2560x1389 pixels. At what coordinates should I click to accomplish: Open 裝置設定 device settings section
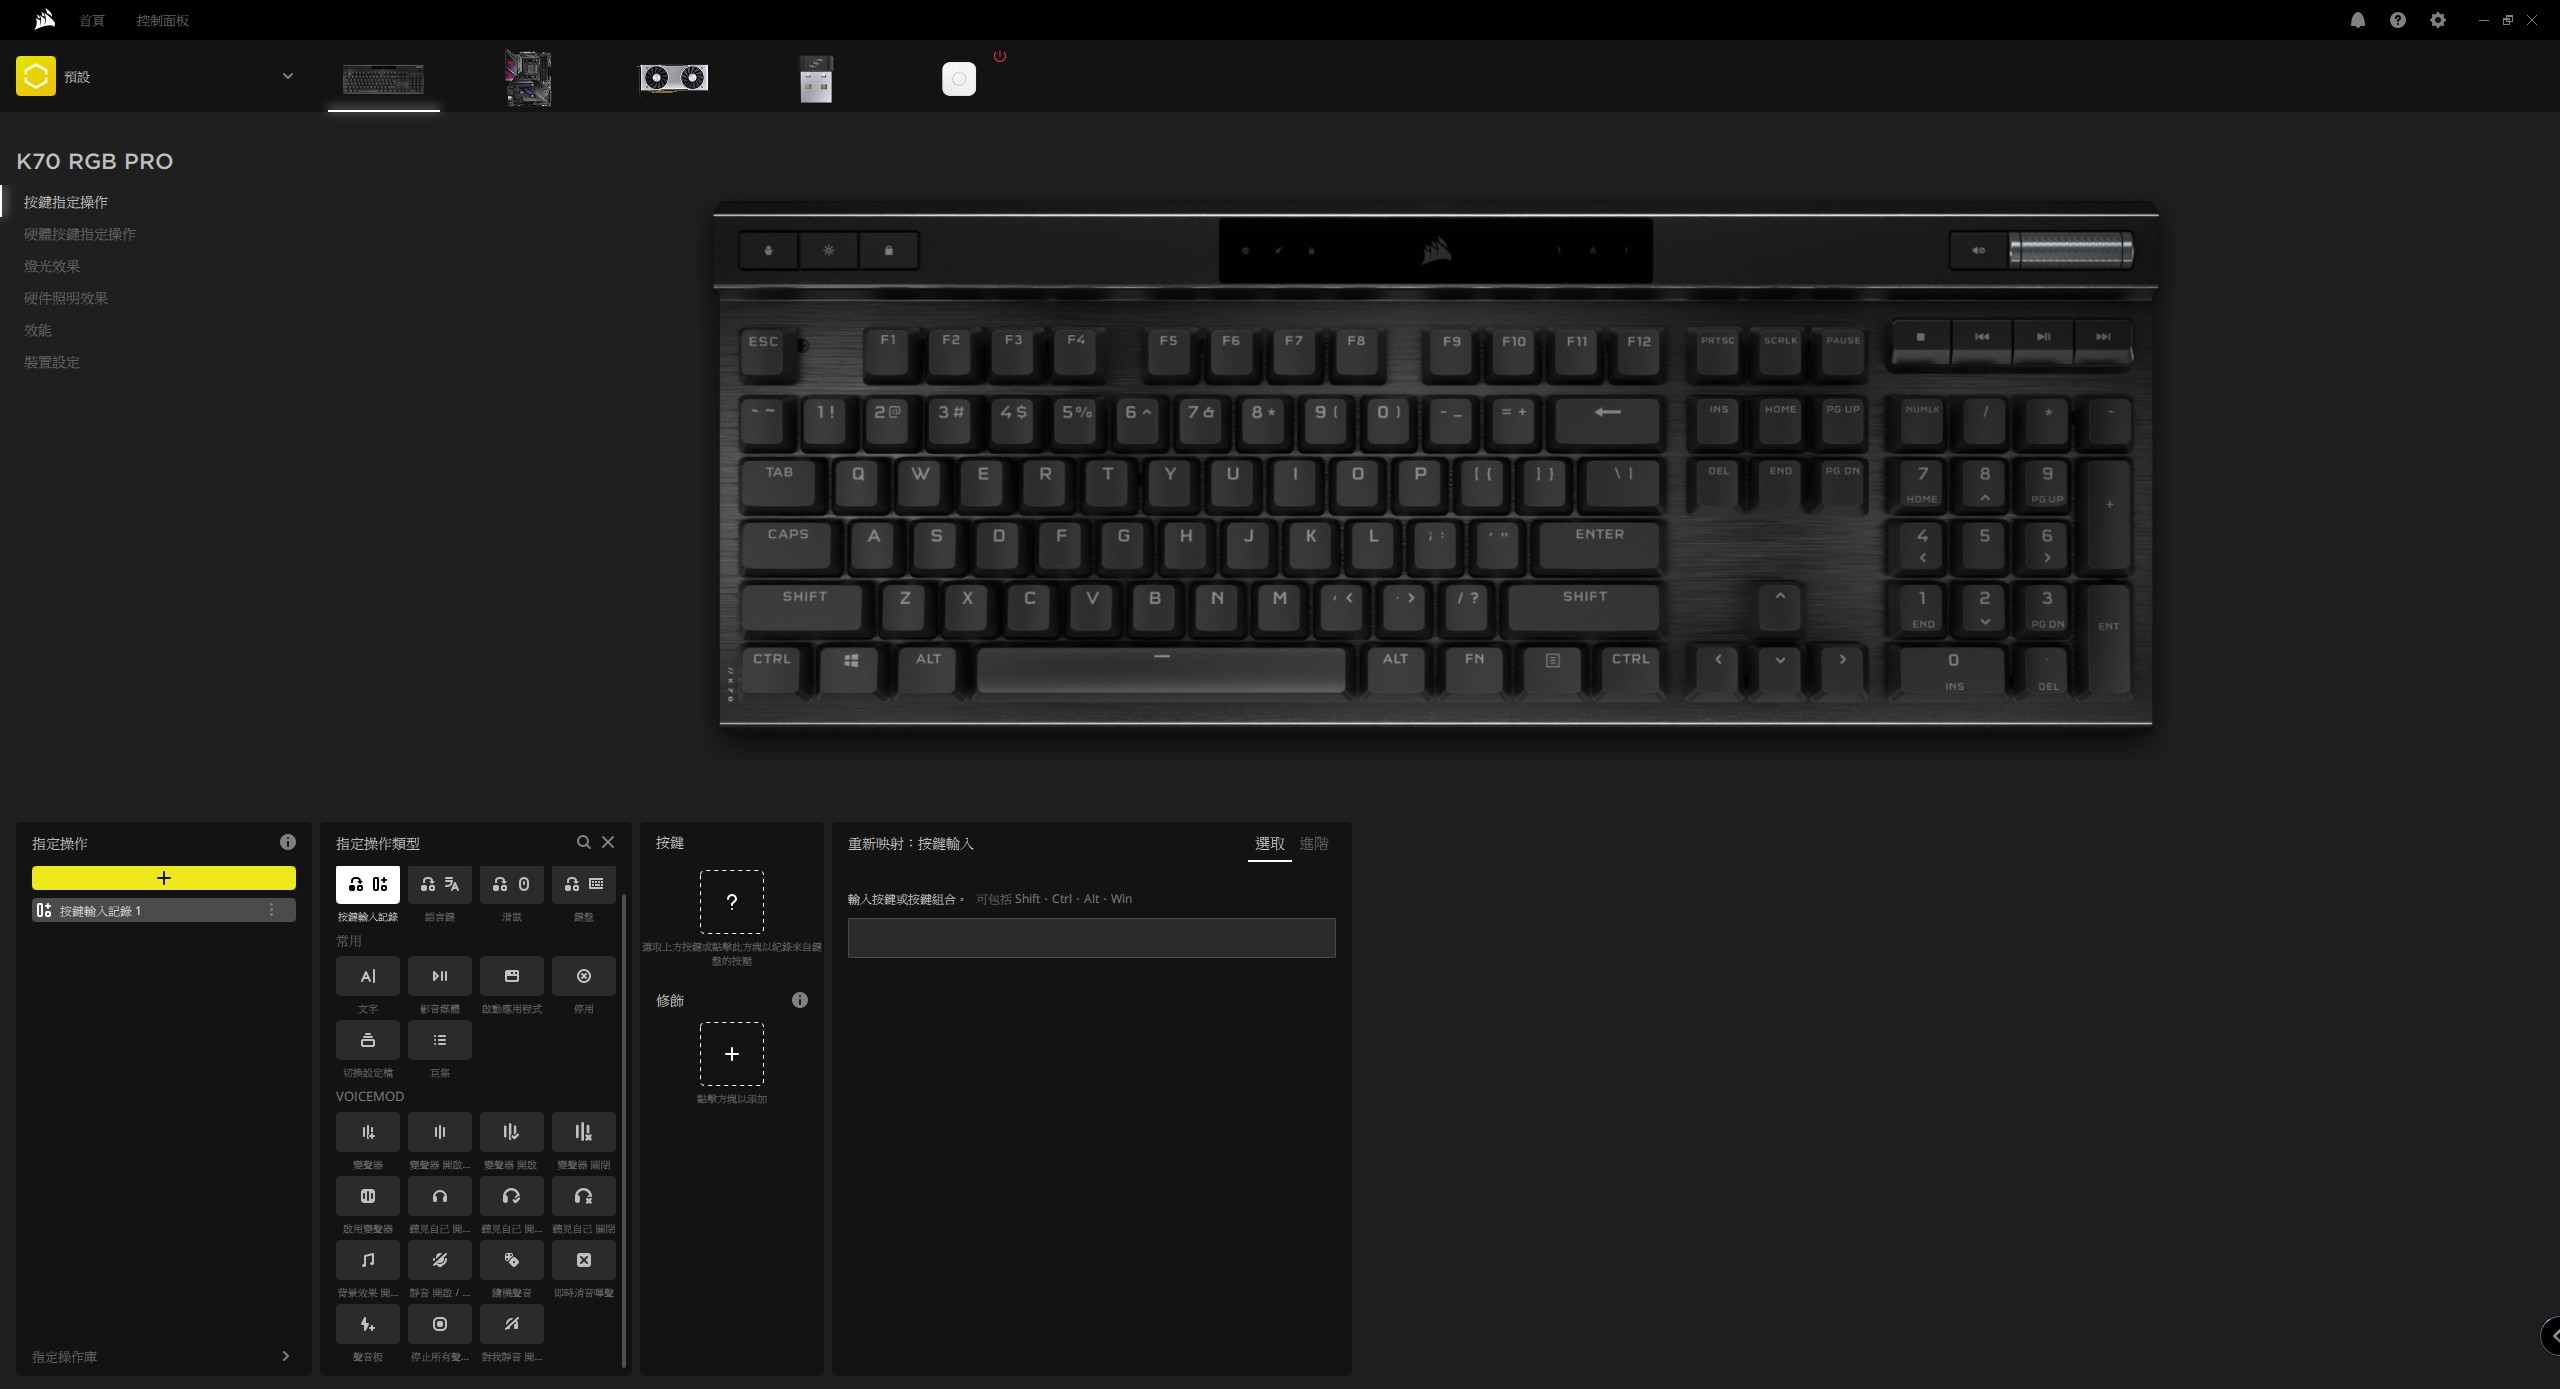point(52,362)
